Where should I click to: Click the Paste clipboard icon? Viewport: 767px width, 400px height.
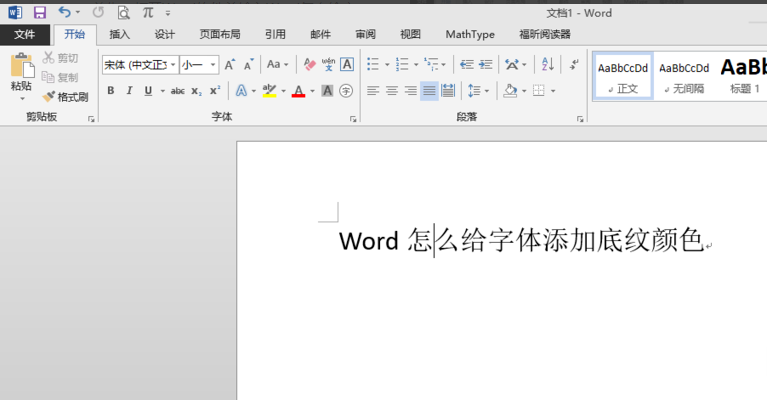coord(22,66)
